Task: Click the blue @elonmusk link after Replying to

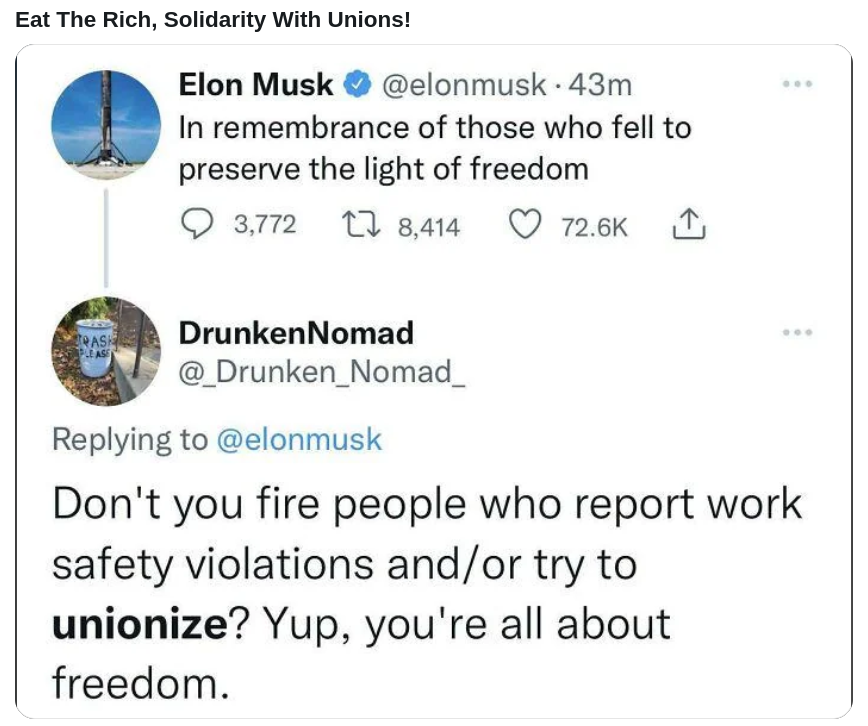Action: tap(299, 440)
